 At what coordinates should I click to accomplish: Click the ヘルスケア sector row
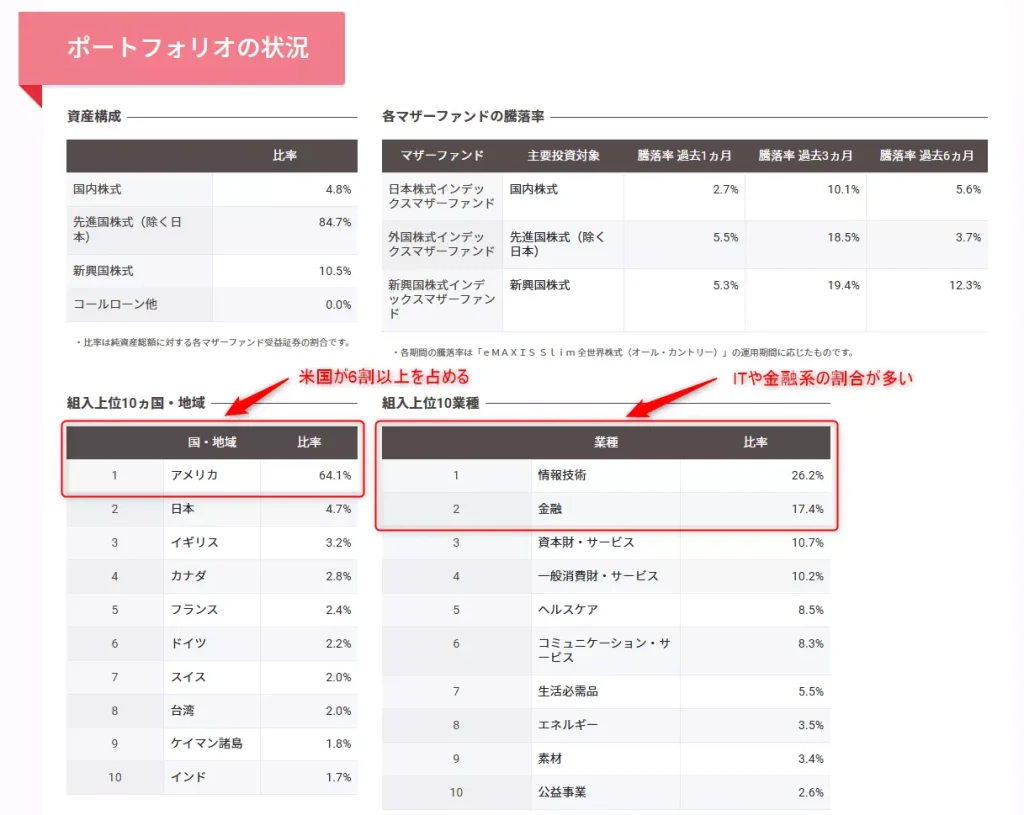(606, 610)
